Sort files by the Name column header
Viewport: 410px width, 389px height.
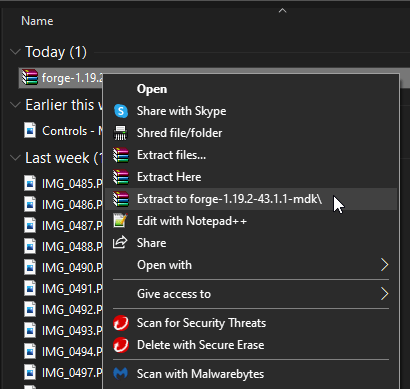click(x=37, y=21)
